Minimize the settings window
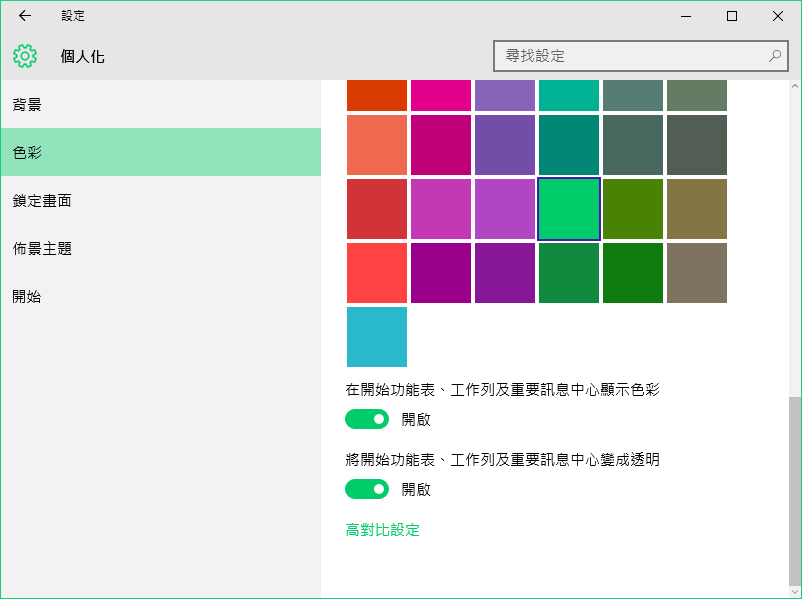Screen dimensions: 802x599 click(686, 16)
